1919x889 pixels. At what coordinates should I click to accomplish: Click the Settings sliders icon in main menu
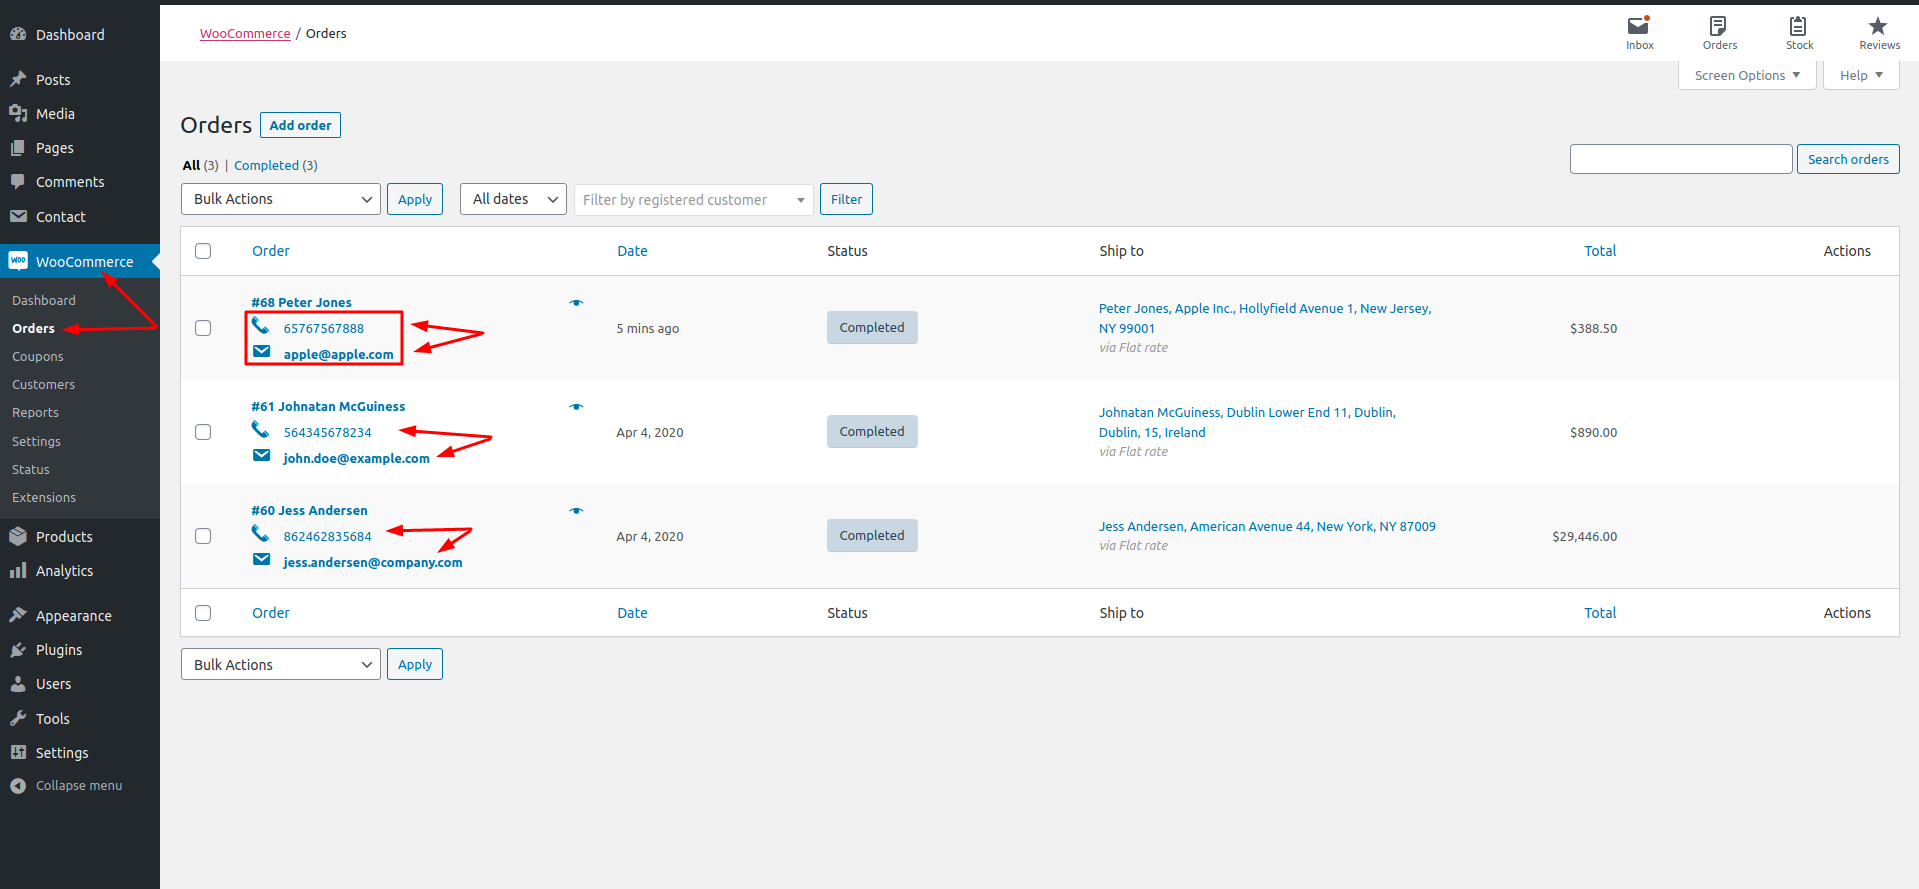tap(18, 752)
